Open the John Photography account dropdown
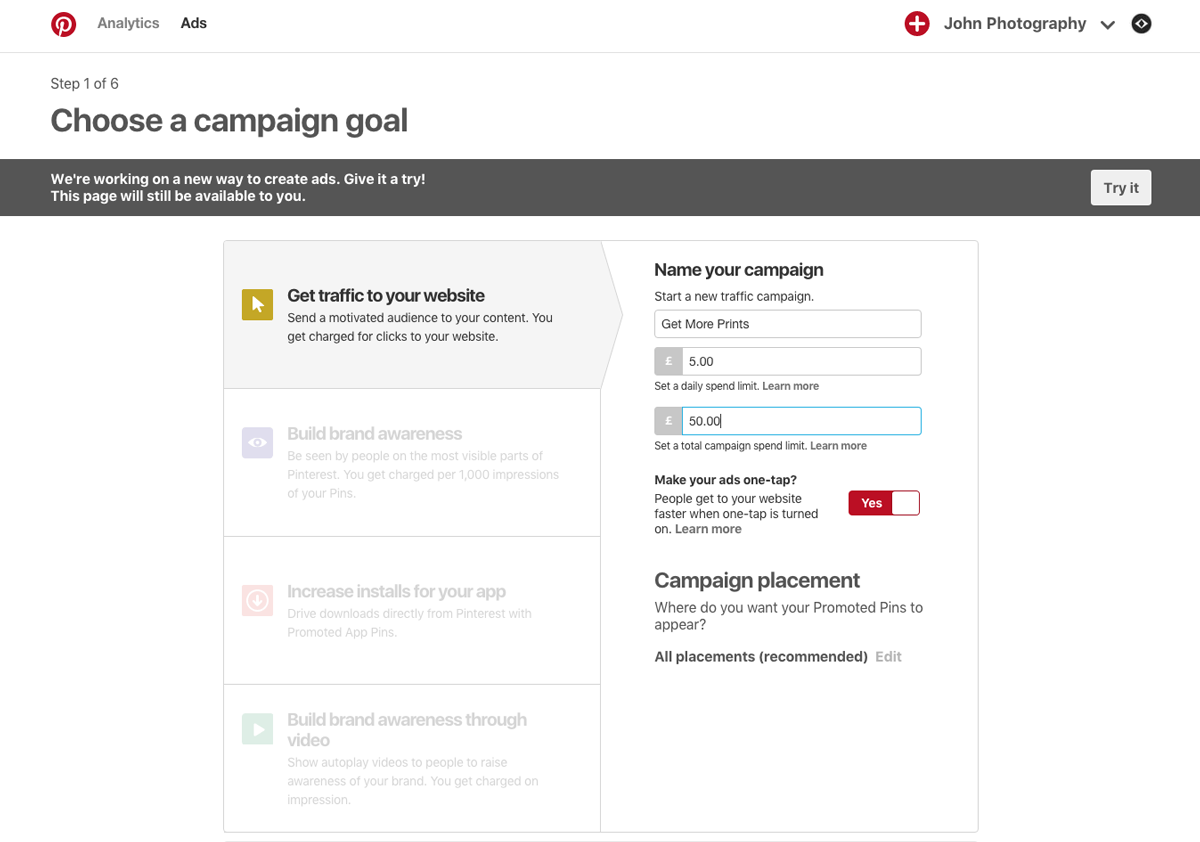The width and height of the screenshot is (1200, 842). pyautogui.click(x=1107, y=24)
